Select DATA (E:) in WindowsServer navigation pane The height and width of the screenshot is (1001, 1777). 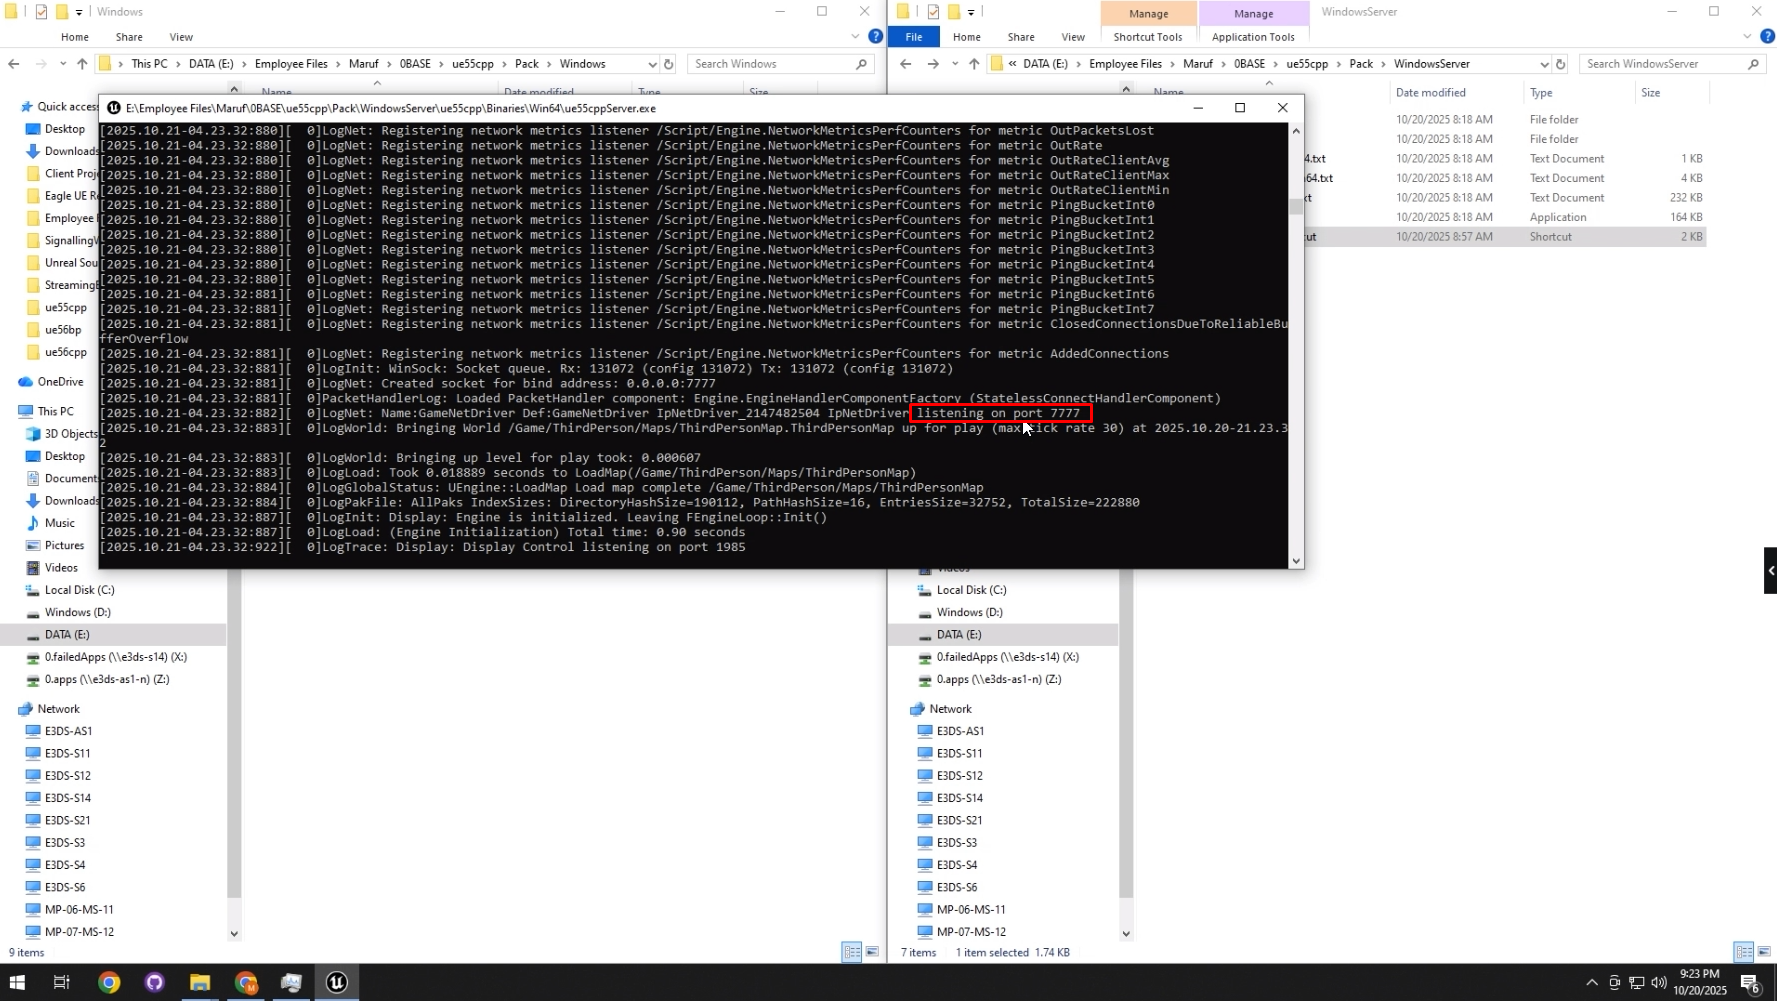pyautogui.click(x=959, y=635)
